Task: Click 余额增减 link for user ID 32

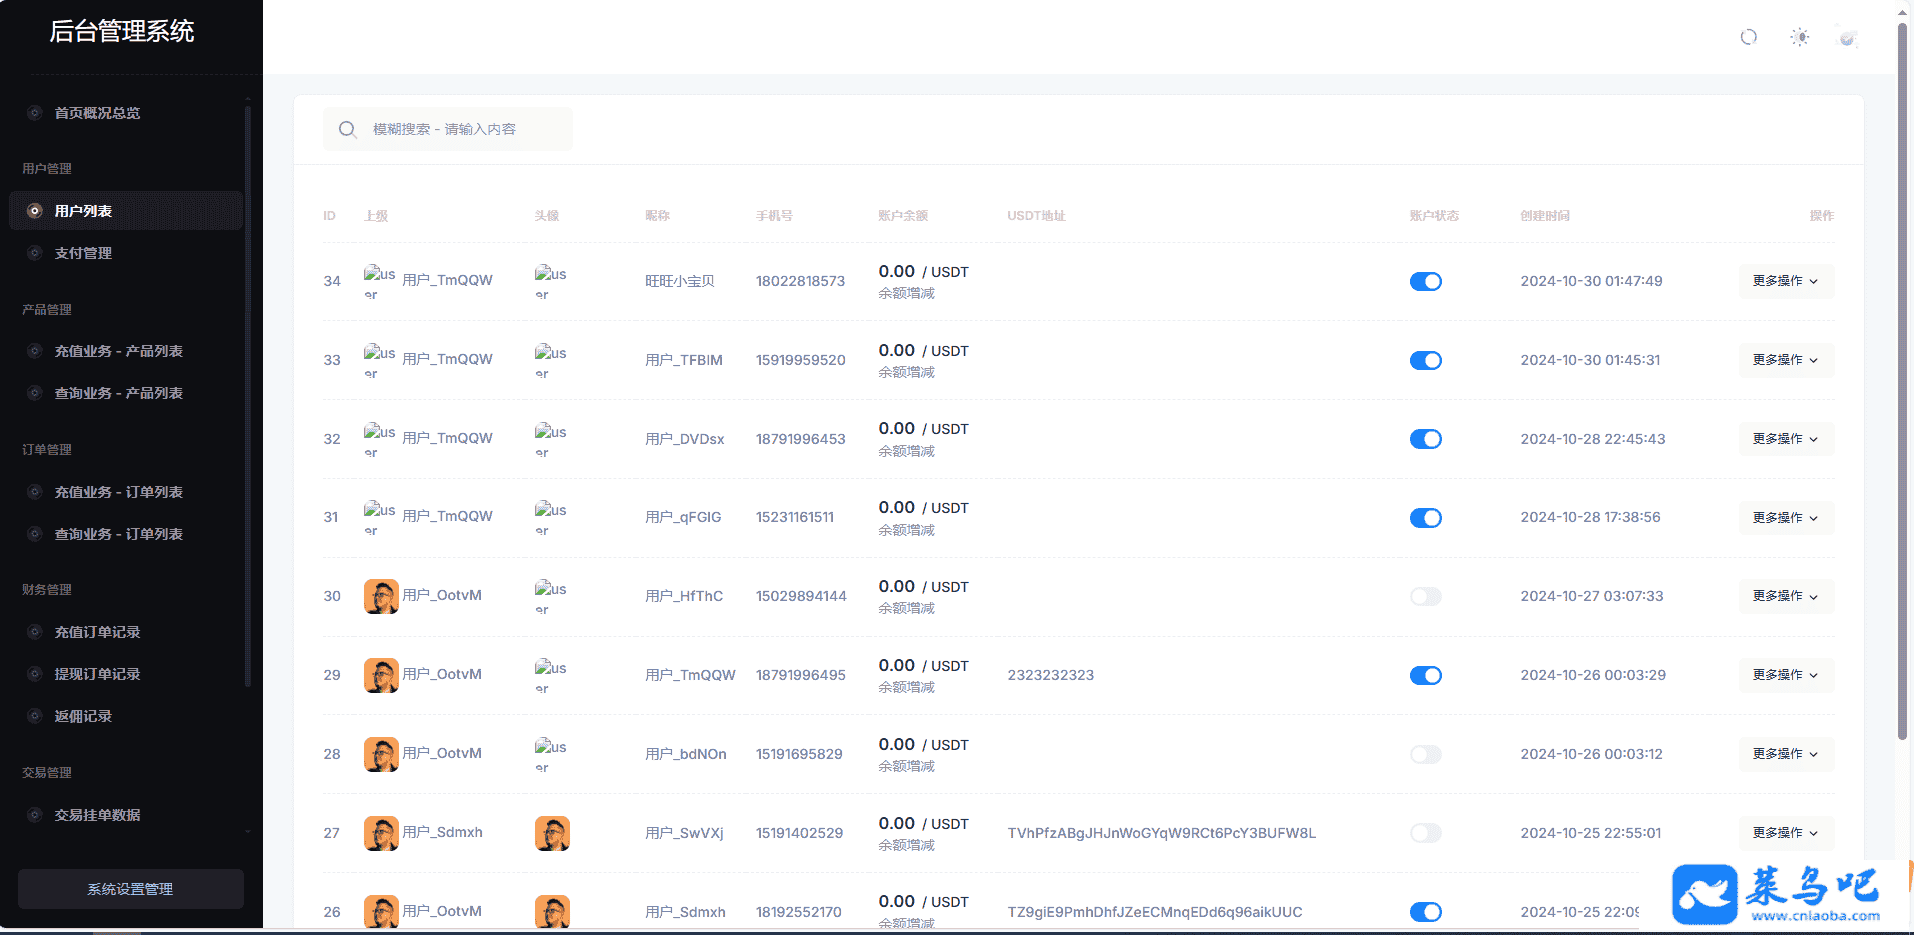Action: click(x=906, y=451)
